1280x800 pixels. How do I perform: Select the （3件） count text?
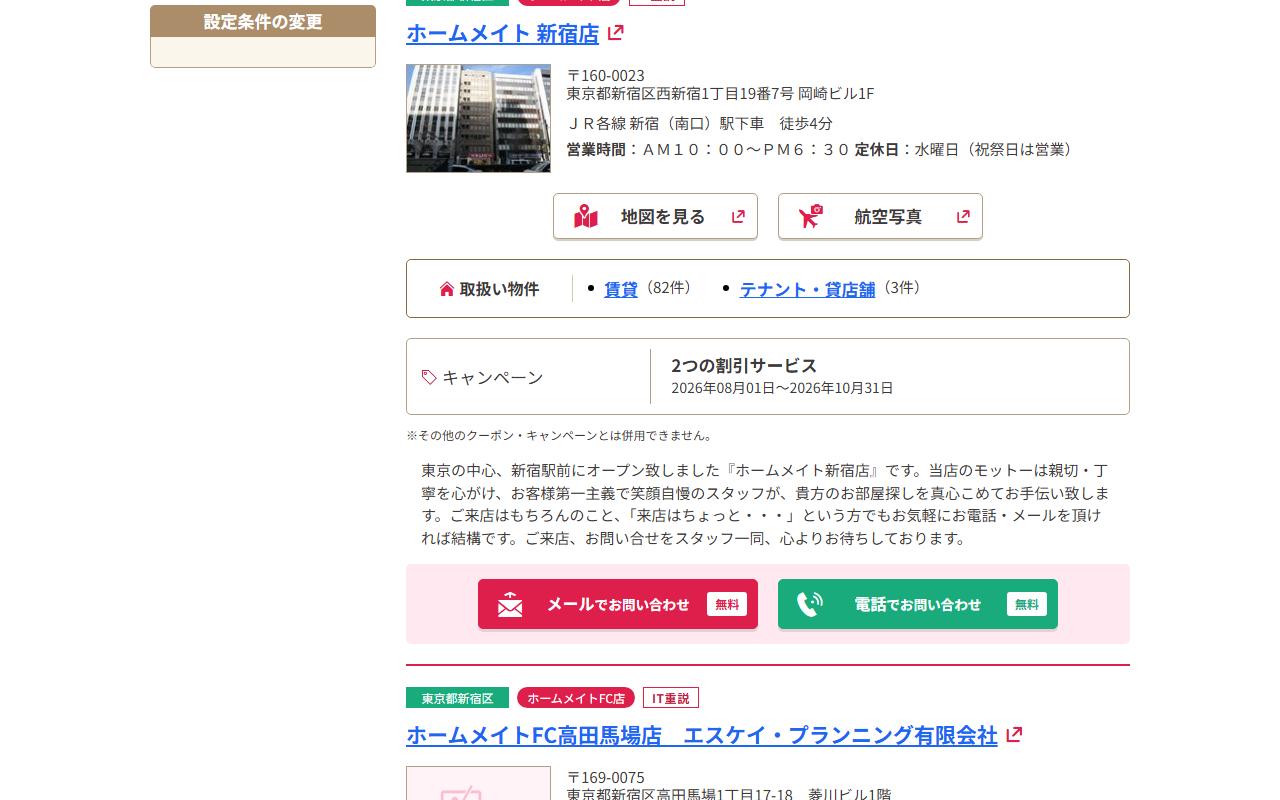[x=901, y=288]
